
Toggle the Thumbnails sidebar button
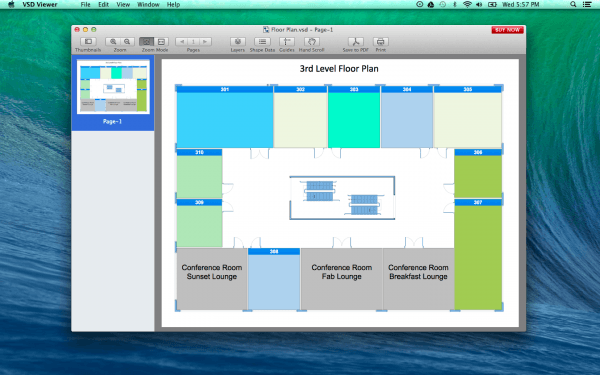pyautogui.click(x=88, y=42)
